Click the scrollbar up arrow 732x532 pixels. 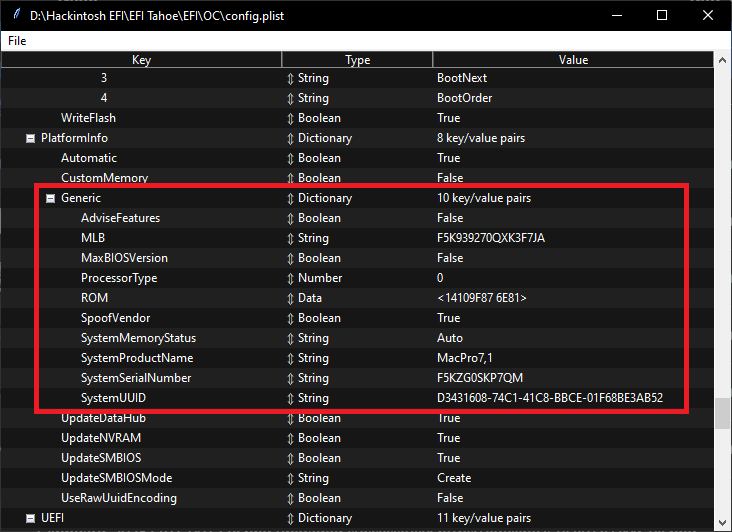[722, 60]
